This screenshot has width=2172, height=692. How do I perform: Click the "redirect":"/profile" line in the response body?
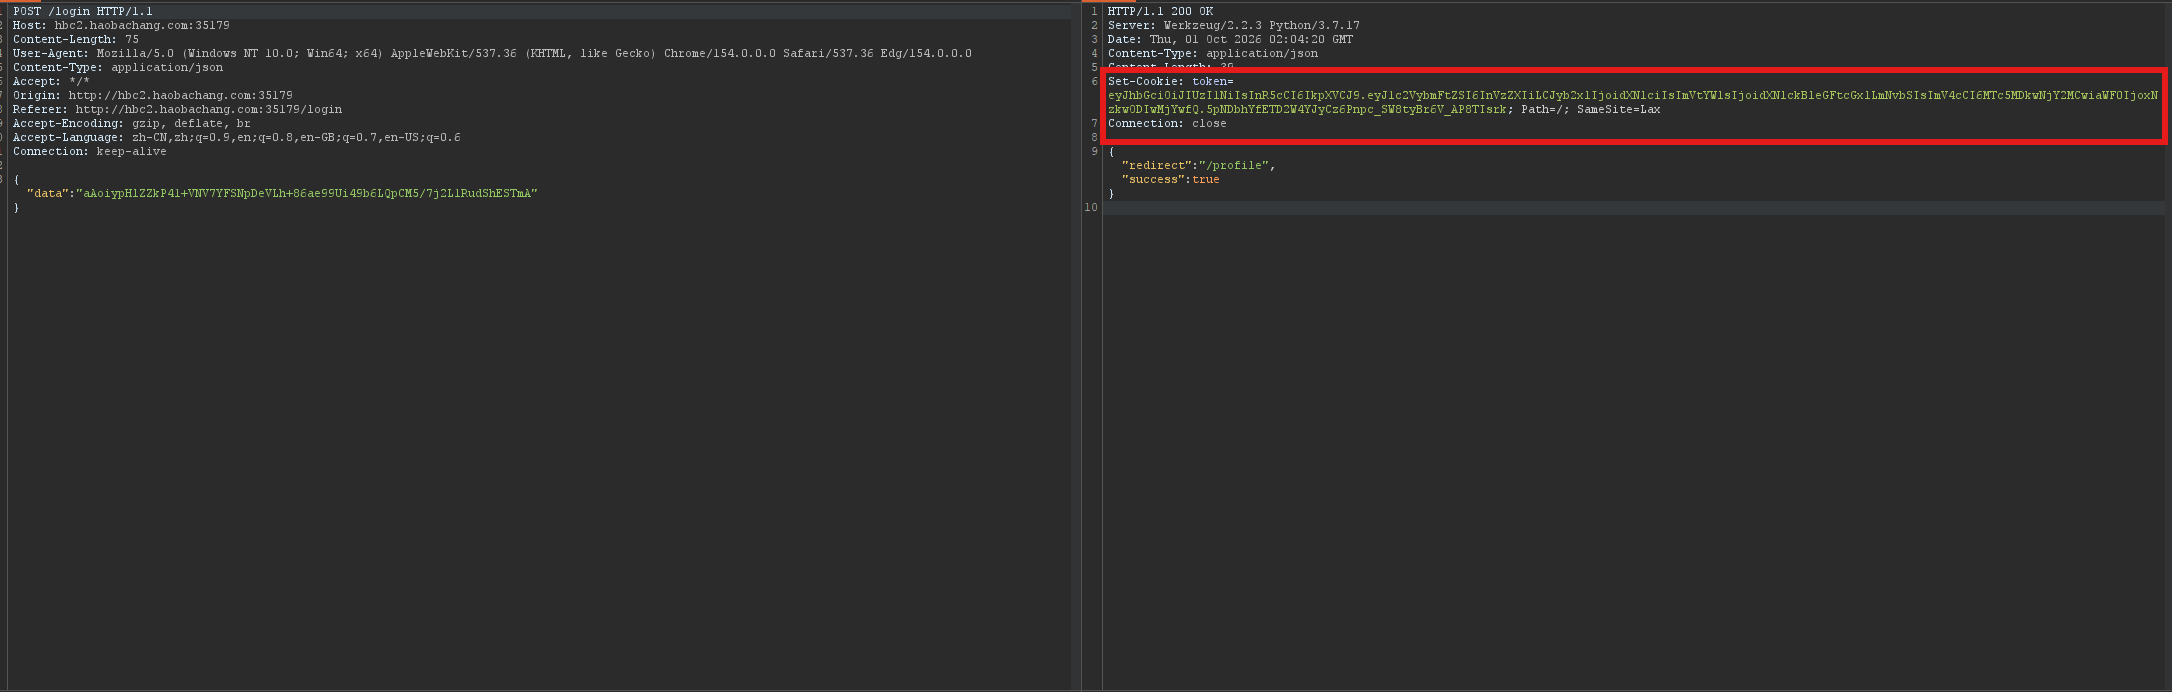tap(1199, 166)
